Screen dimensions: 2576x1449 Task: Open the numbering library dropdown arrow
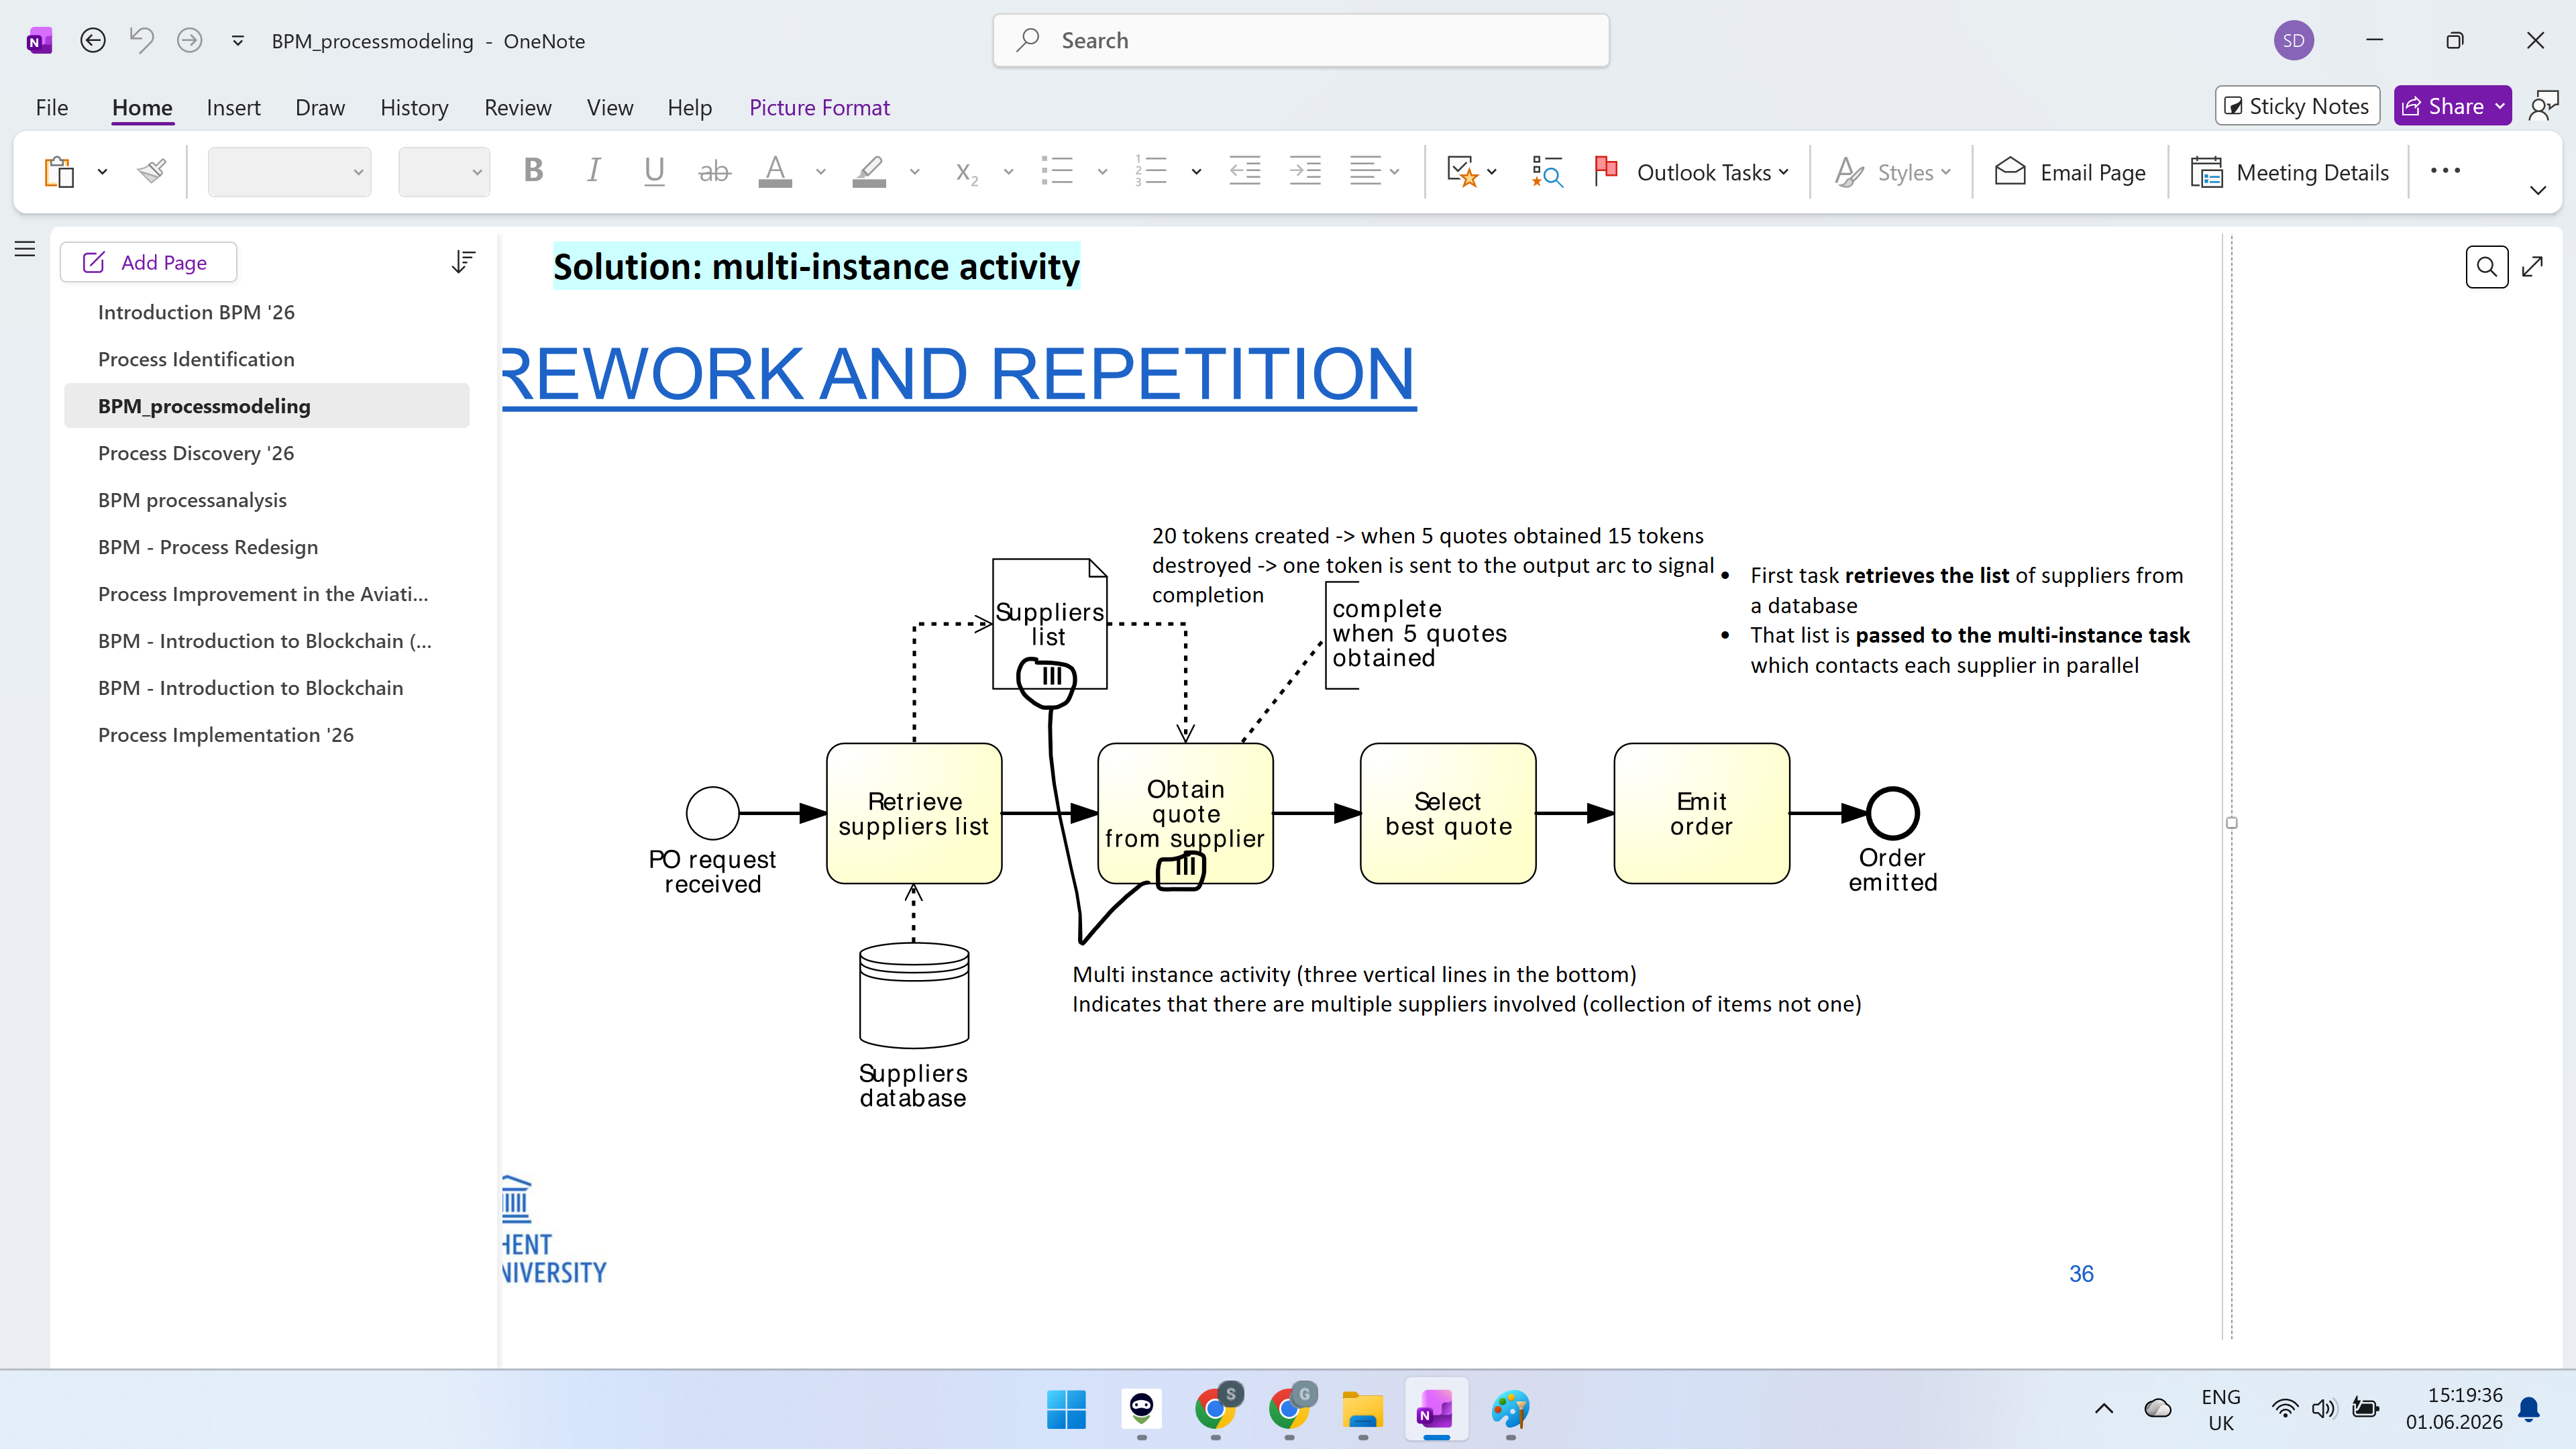point(1196,172)
